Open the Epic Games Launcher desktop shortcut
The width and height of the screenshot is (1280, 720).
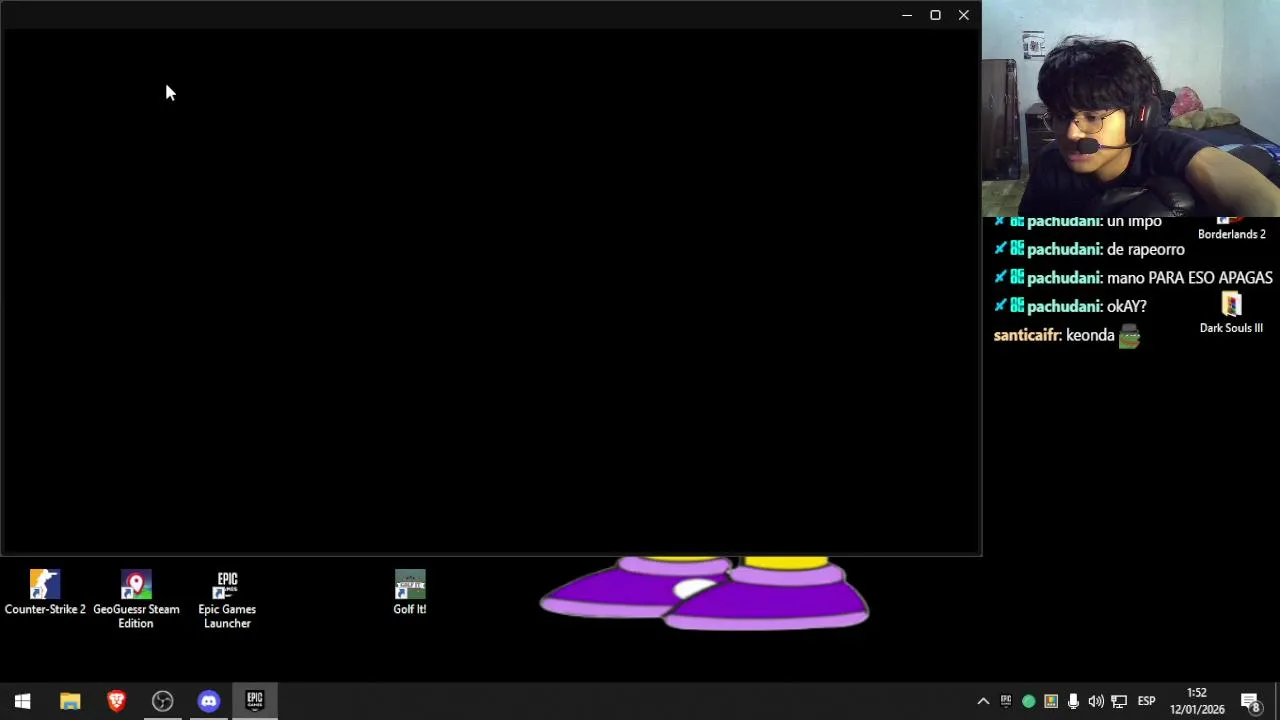point(227,600)
